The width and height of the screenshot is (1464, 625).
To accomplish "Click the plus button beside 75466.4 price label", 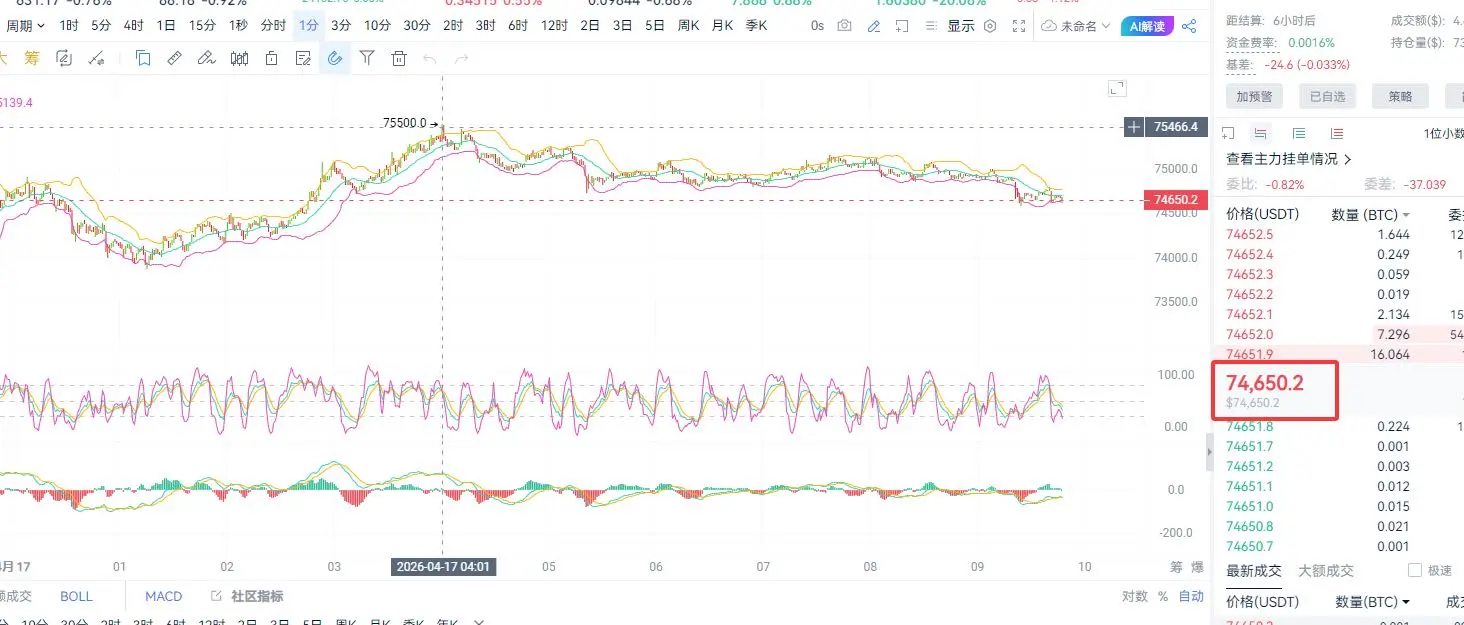I will (1133, 127).
